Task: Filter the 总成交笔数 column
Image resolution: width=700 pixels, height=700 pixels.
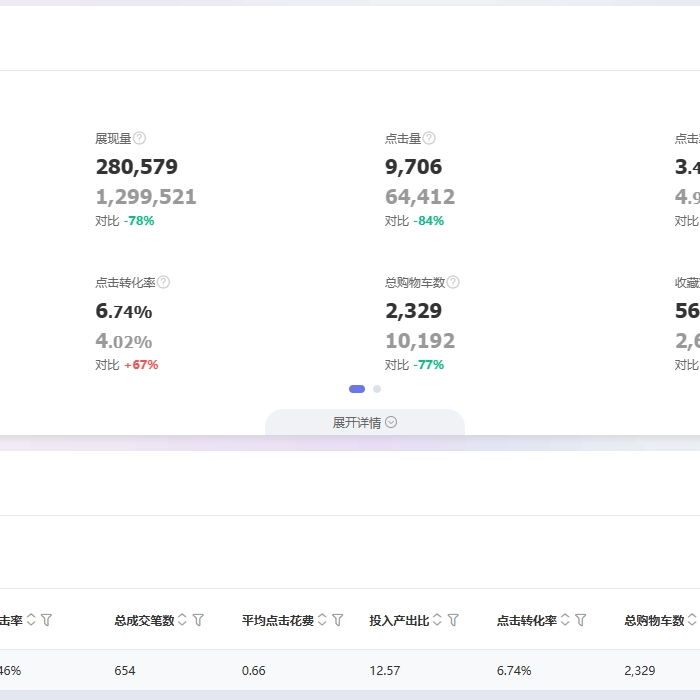Action: point(198,620)
